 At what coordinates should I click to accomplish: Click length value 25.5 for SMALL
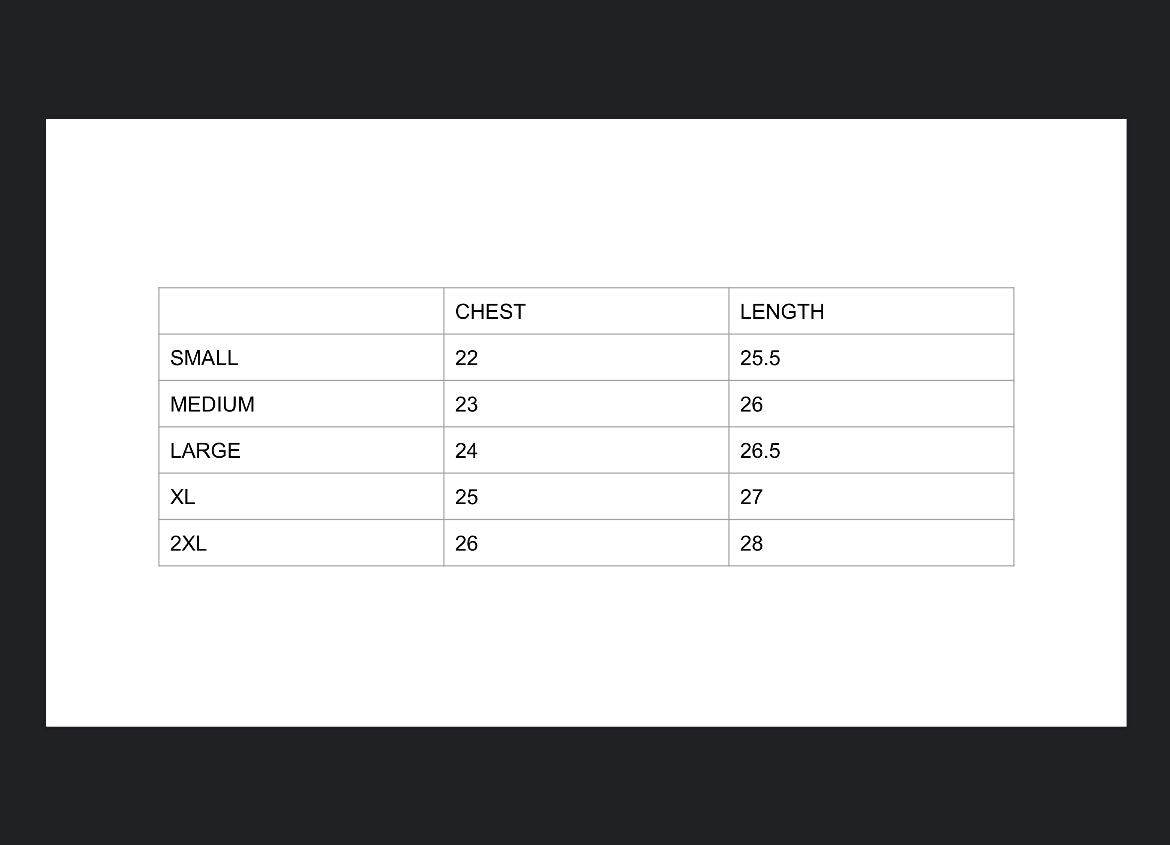tap(760, 358)
